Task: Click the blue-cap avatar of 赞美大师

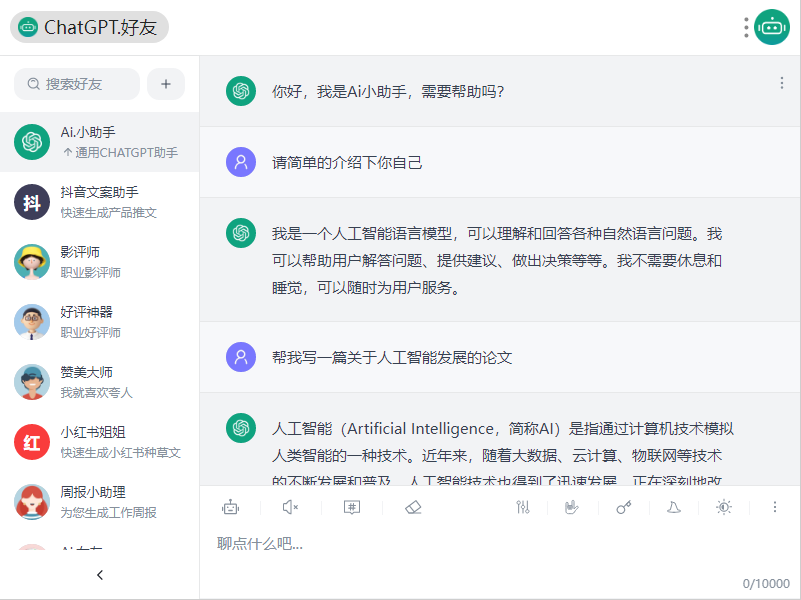Action: coord(32,382)
